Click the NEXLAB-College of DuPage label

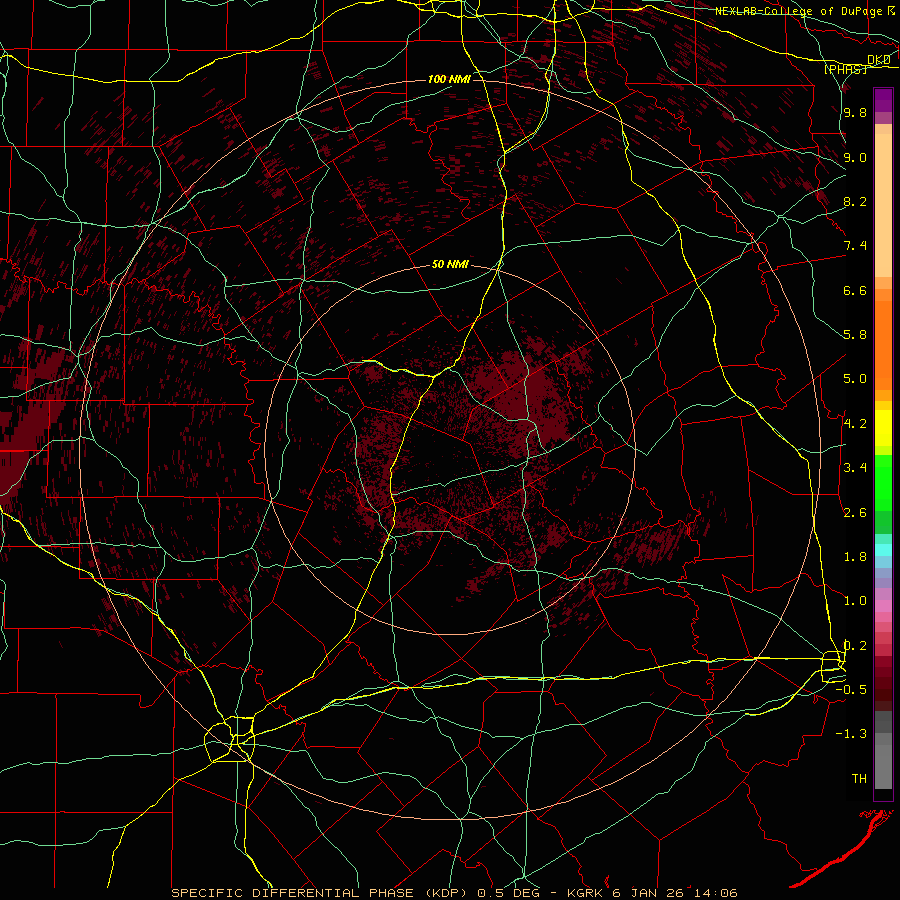coord(801,11)
